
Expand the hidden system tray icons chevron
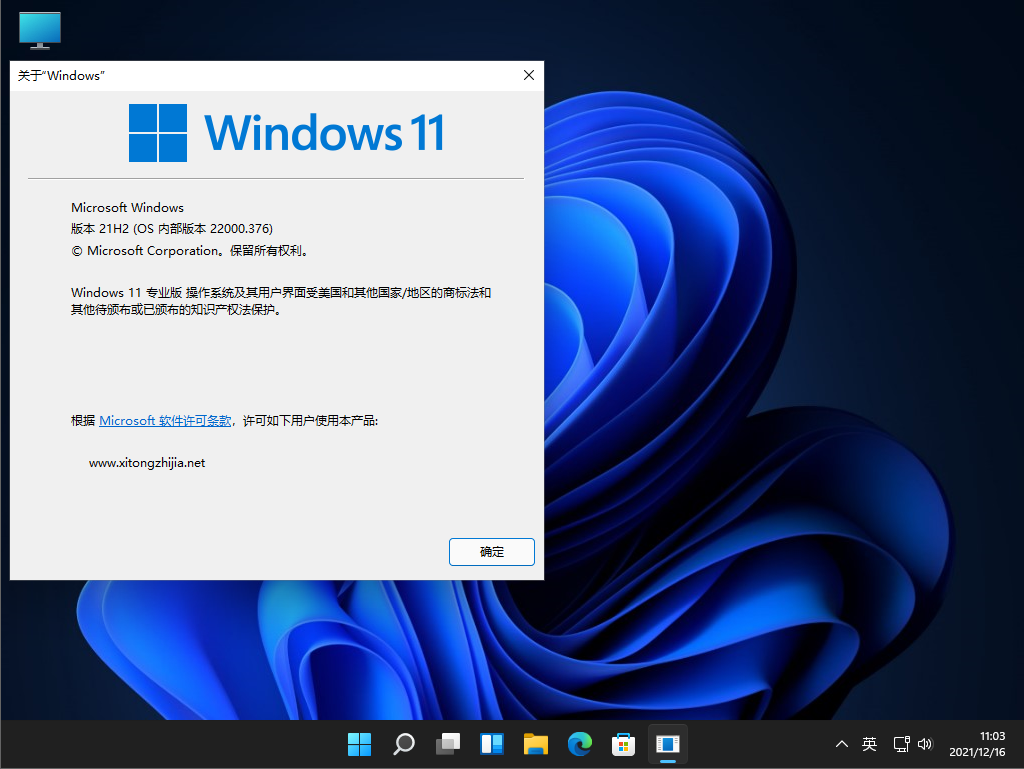842,744
